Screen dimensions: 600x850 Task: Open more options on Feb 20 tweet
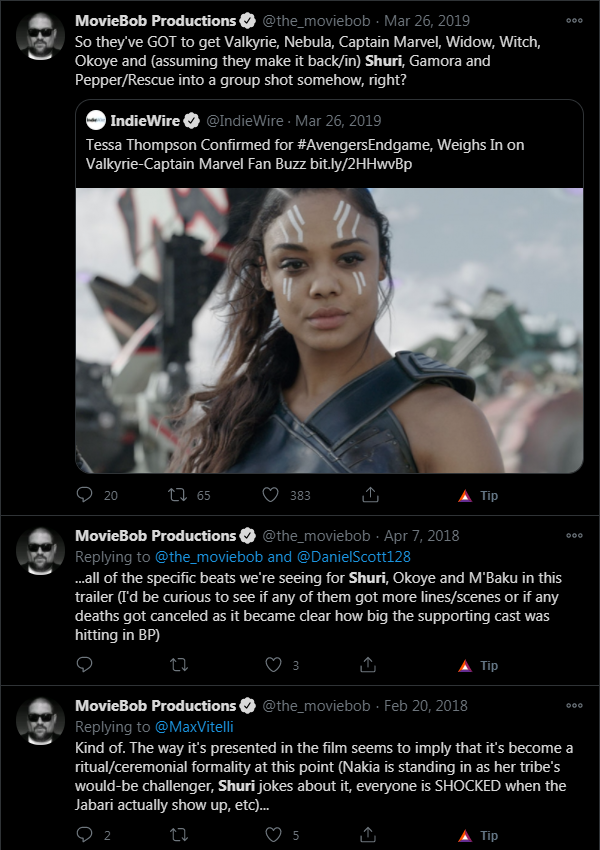pyautogui.click(x=574, y=706)
